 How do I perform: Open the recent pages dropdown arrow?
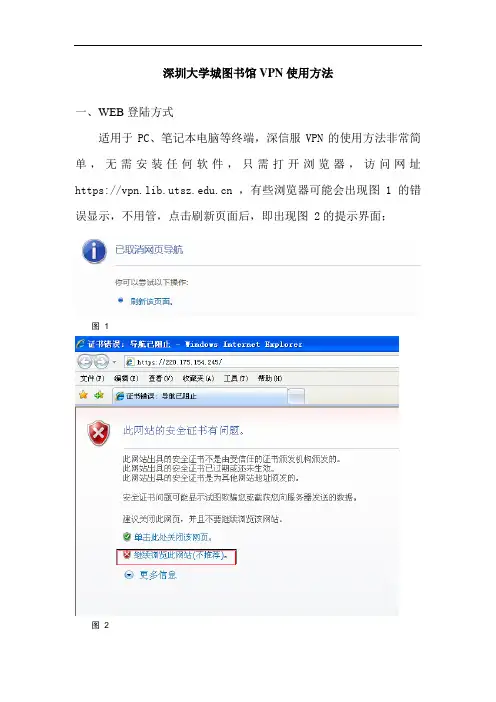click(115, 362)
